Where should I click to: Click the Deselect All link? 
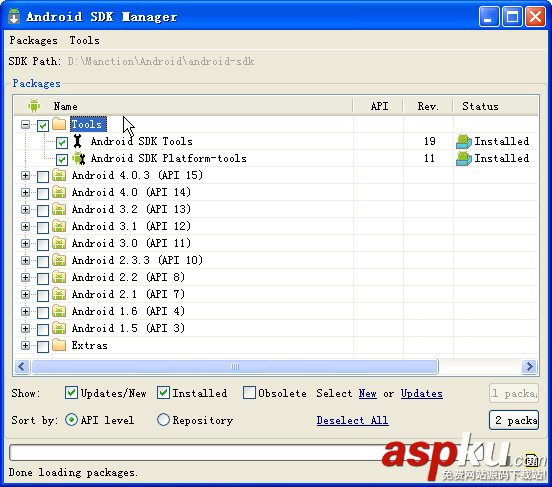click(x=352, y=420)
